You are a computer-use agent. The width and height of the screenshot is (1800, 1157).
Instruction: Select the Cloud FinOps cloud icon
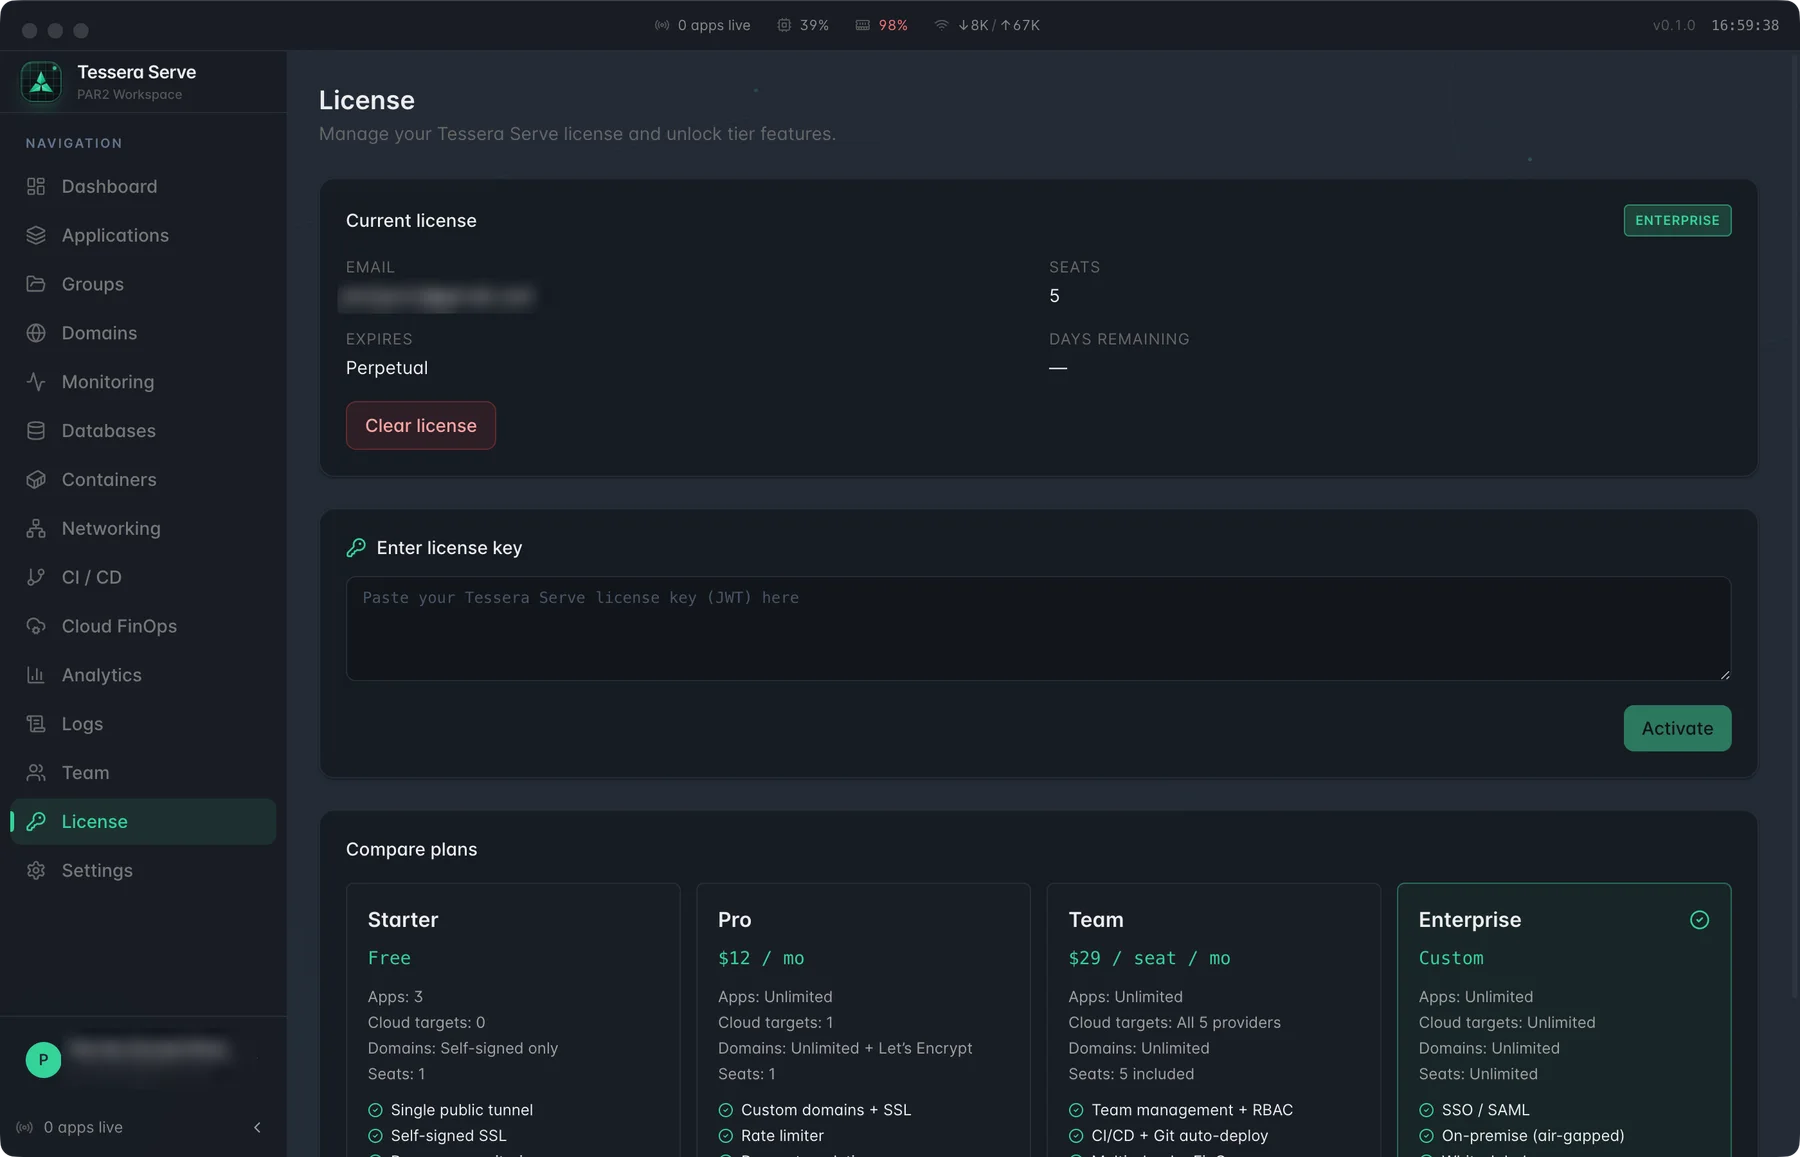click(x=36, y=626)
